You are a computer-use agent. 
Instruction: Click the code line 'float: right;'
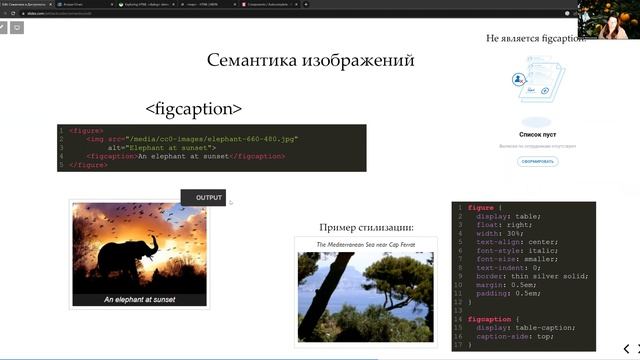pos(504,225)
